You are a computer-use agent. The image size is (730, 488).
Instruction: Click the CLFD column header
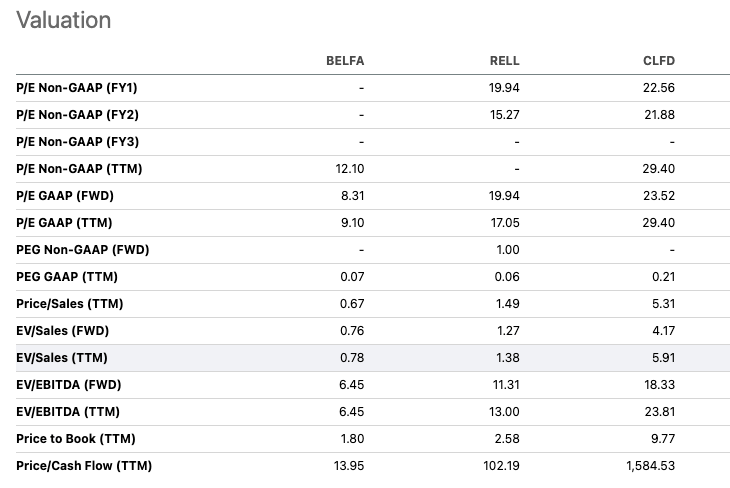point(659,61)
